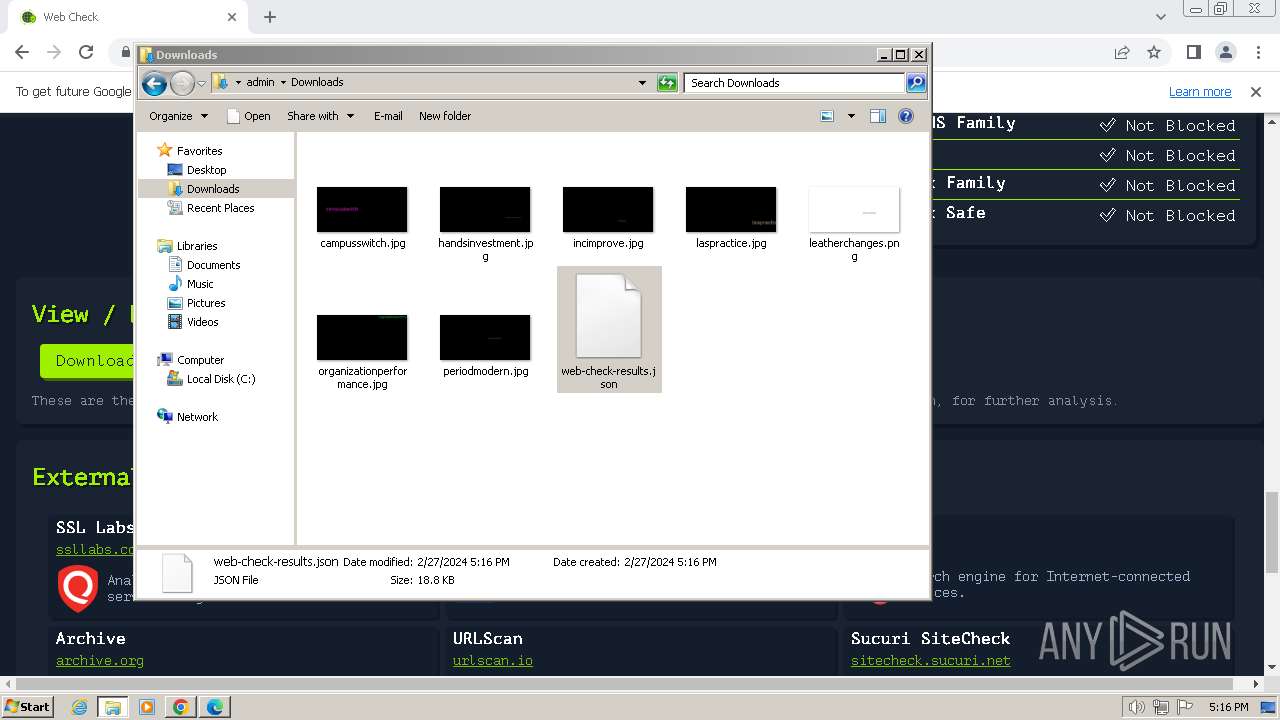Click the Learn more link
Image resolution: width=1280 pixels, height=720 pixels.
click(x=1200, y=92)
